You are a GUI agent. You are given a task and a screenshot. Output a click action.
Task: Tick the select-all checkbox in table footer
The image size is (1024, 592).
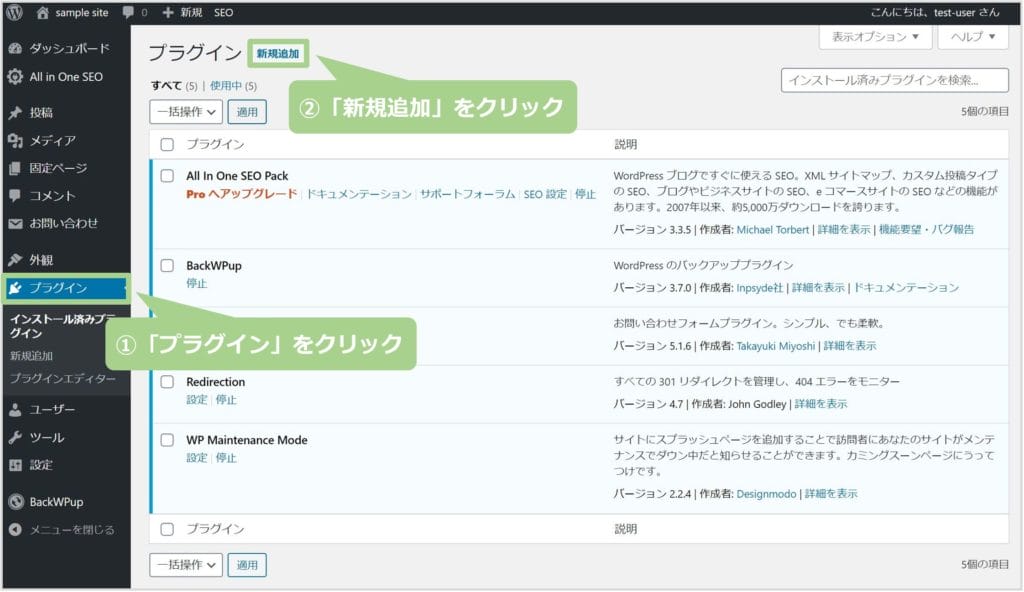coord(167,529)
